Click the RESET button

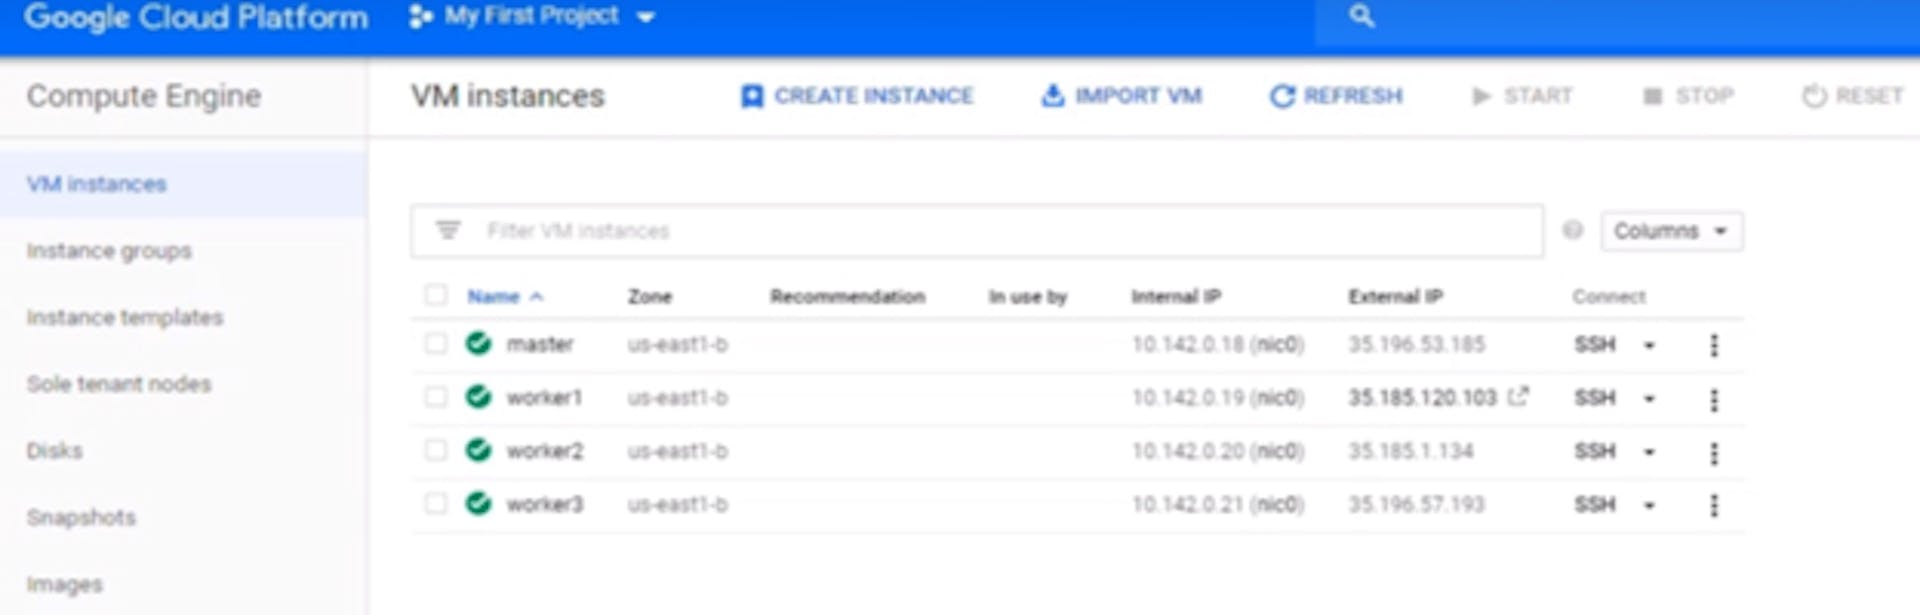pyautogui.click(x=1852, y=96)
